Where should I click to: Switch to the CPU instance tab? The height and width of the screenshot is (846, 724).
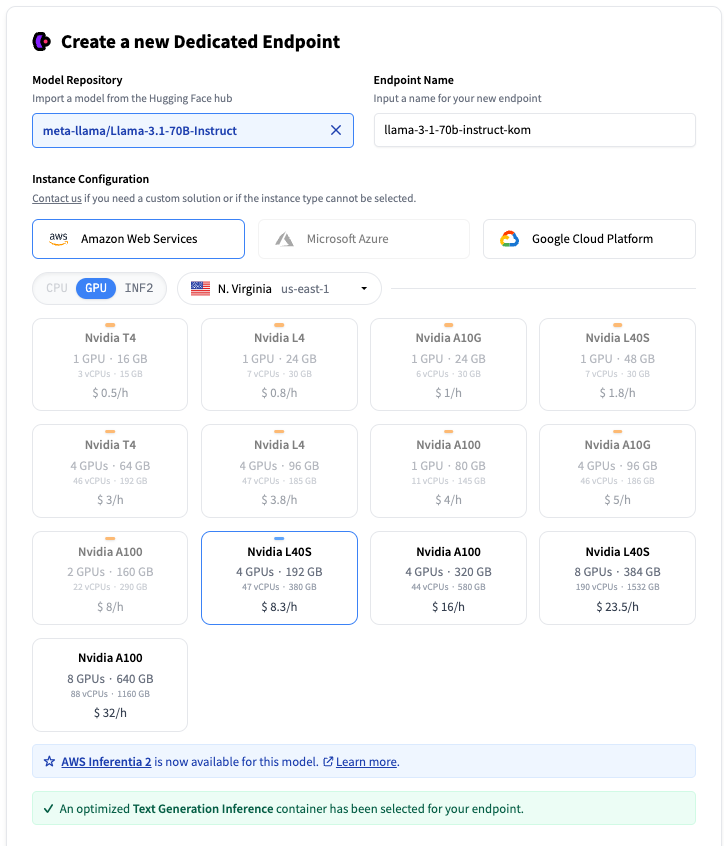click(57, 288)
